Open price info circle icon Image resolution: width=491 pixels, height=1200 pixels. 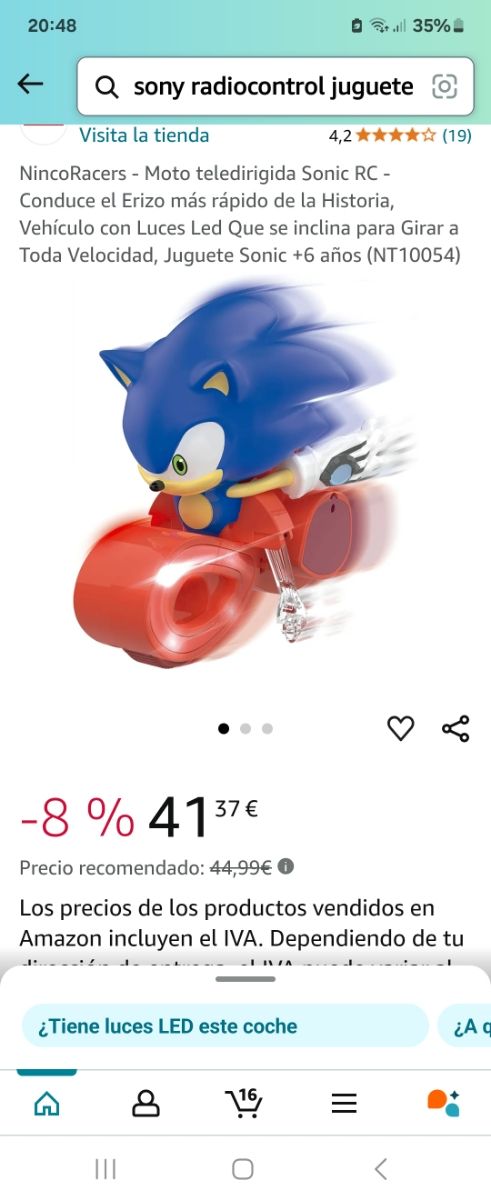coord(286,867)
